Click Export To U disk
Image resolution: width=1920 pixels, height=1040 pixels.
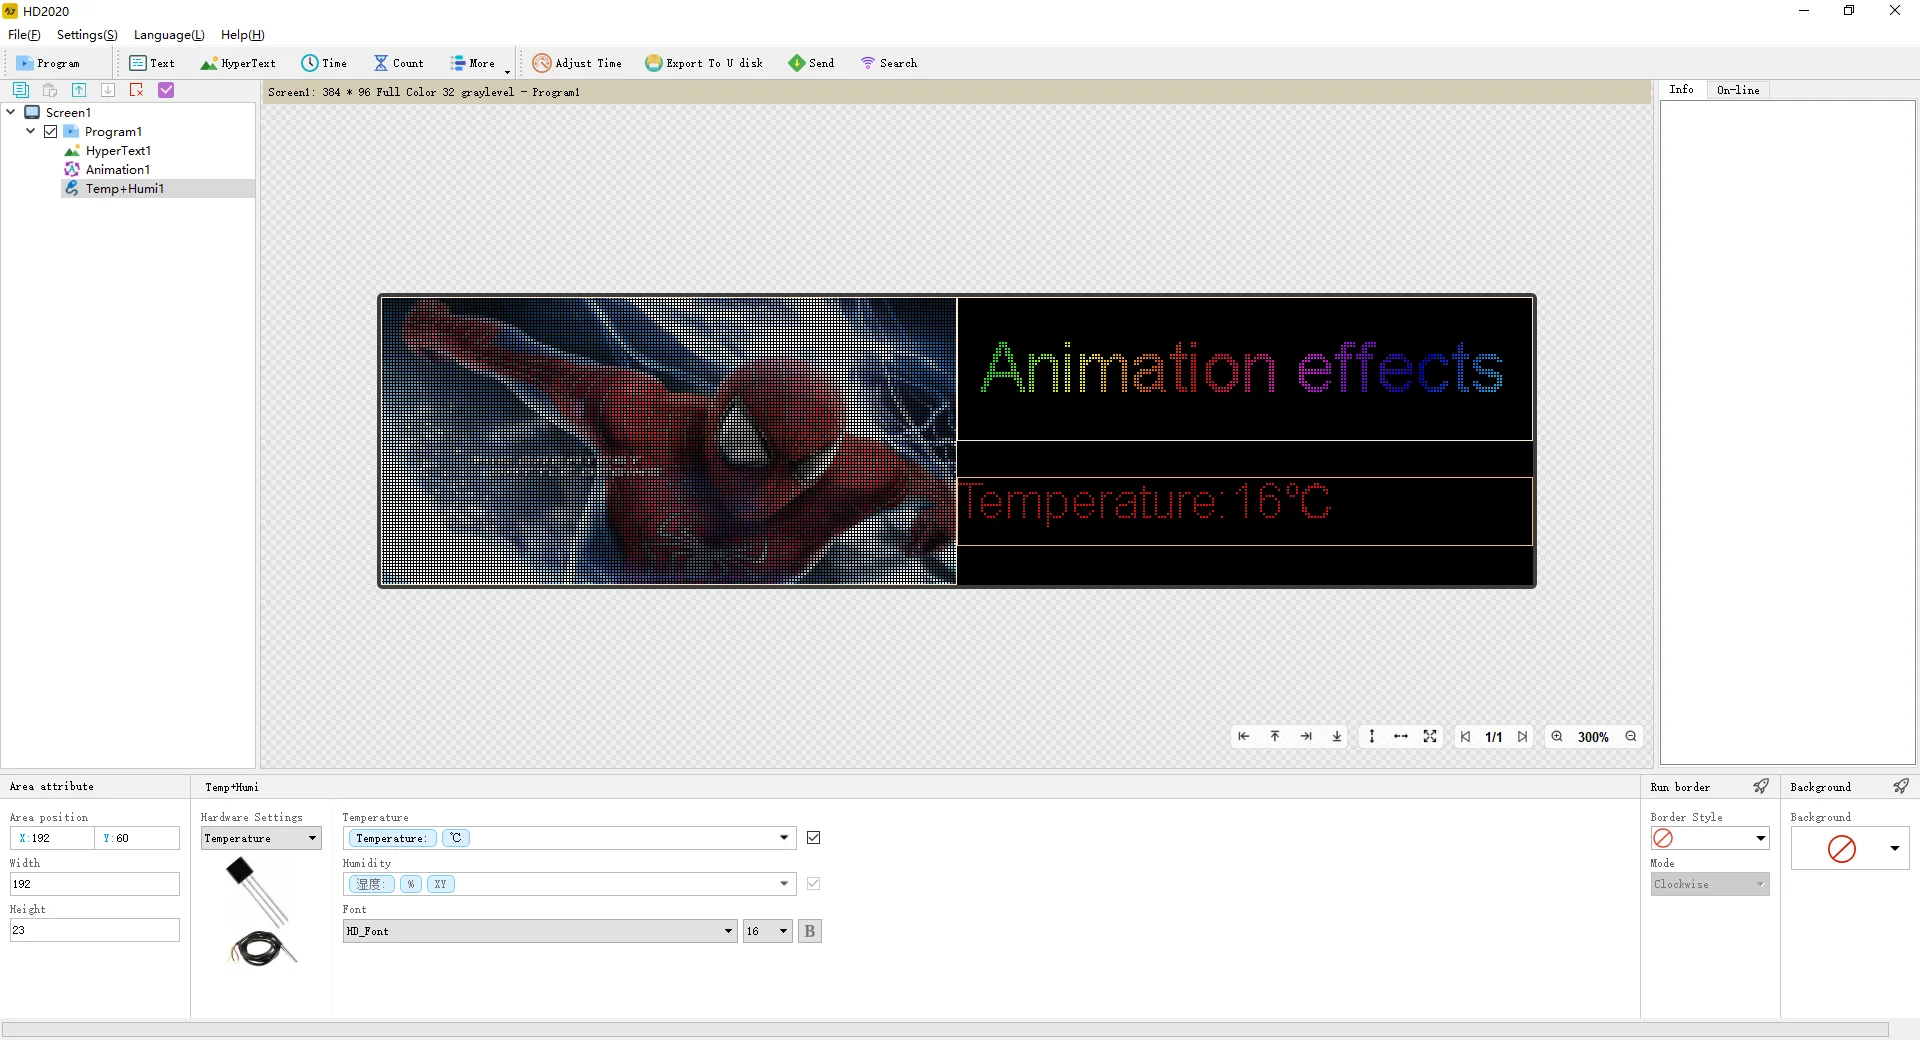click(x=704, y=63)
